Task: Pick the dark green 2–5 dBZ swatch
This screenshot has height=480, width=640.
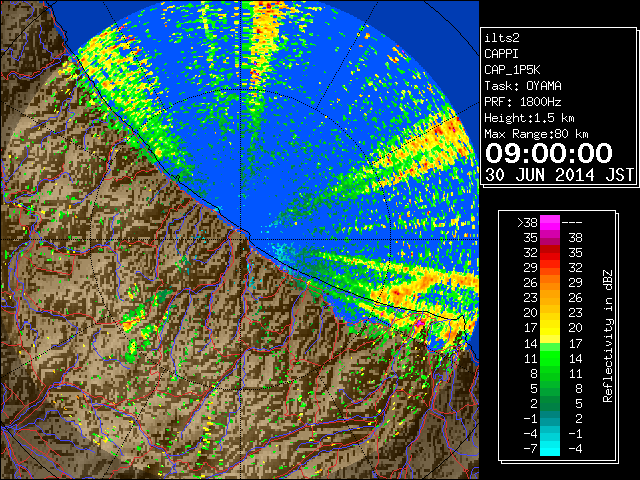Action: pyautogui.click(x=550, y=403)
